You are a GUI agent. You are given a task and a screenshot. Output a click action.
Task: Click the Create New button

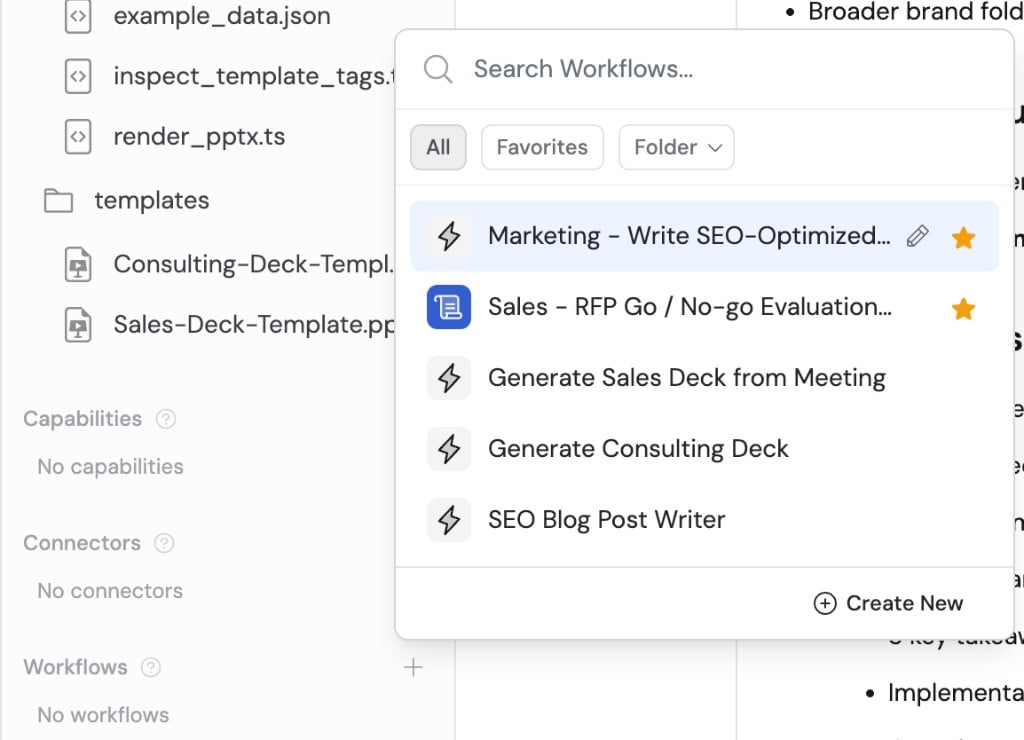click(x=888, y=603)
